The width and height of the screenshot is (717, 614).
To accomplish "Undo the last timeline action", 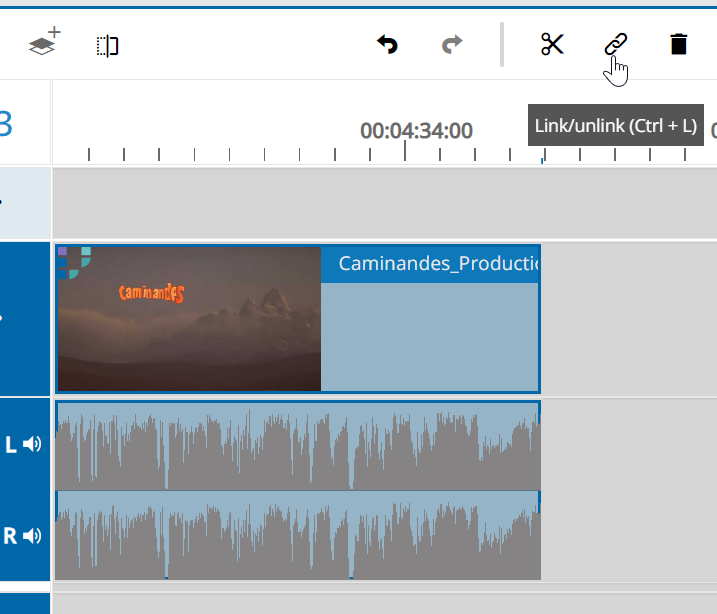I will 387,44.
